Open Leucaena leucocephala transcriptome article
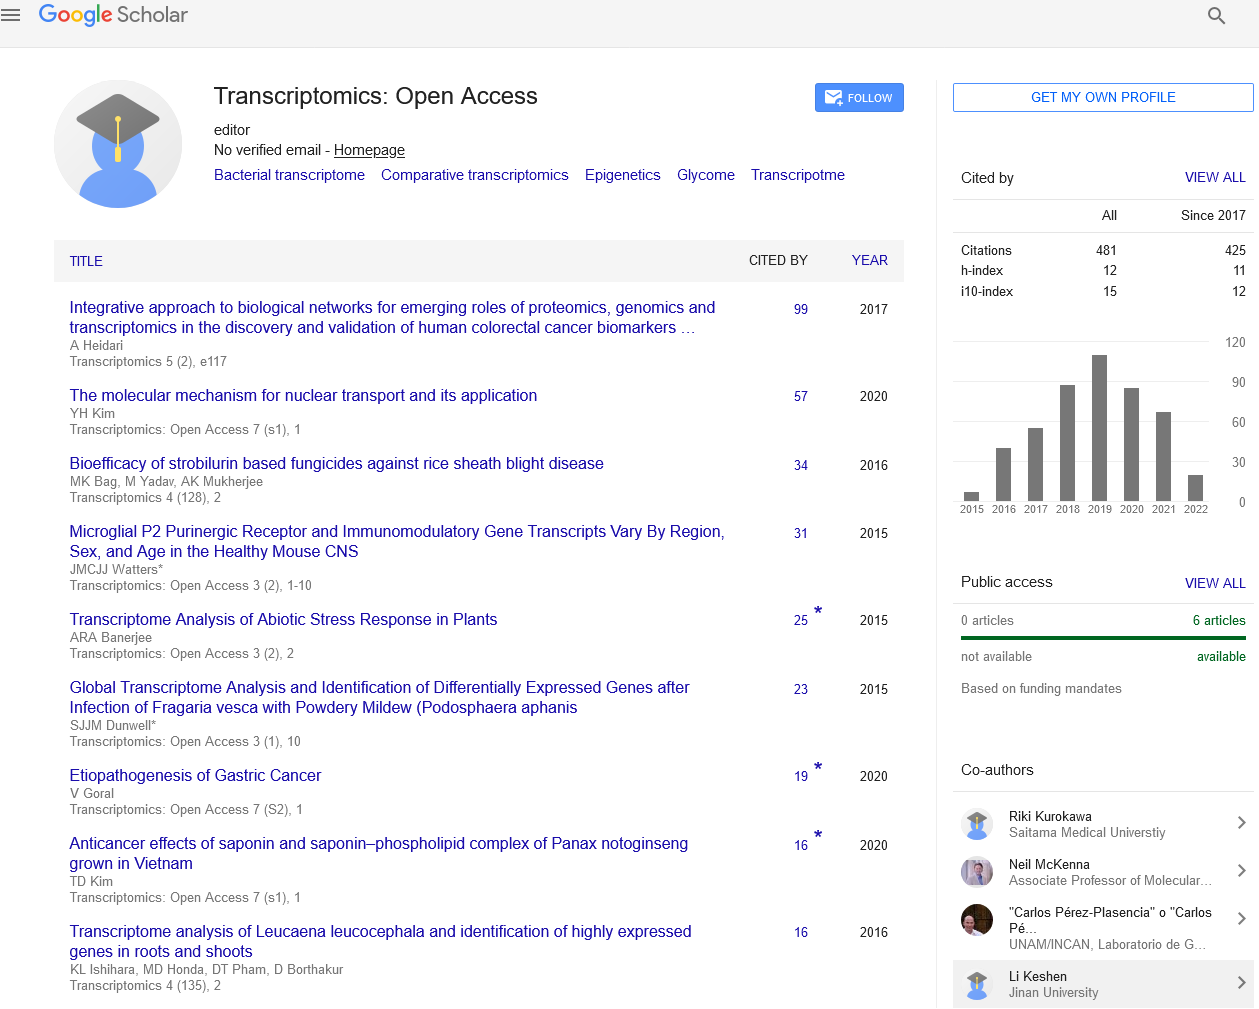Image resolution: width=1259 pixels, height=1009 pixels. coord(380,942)
